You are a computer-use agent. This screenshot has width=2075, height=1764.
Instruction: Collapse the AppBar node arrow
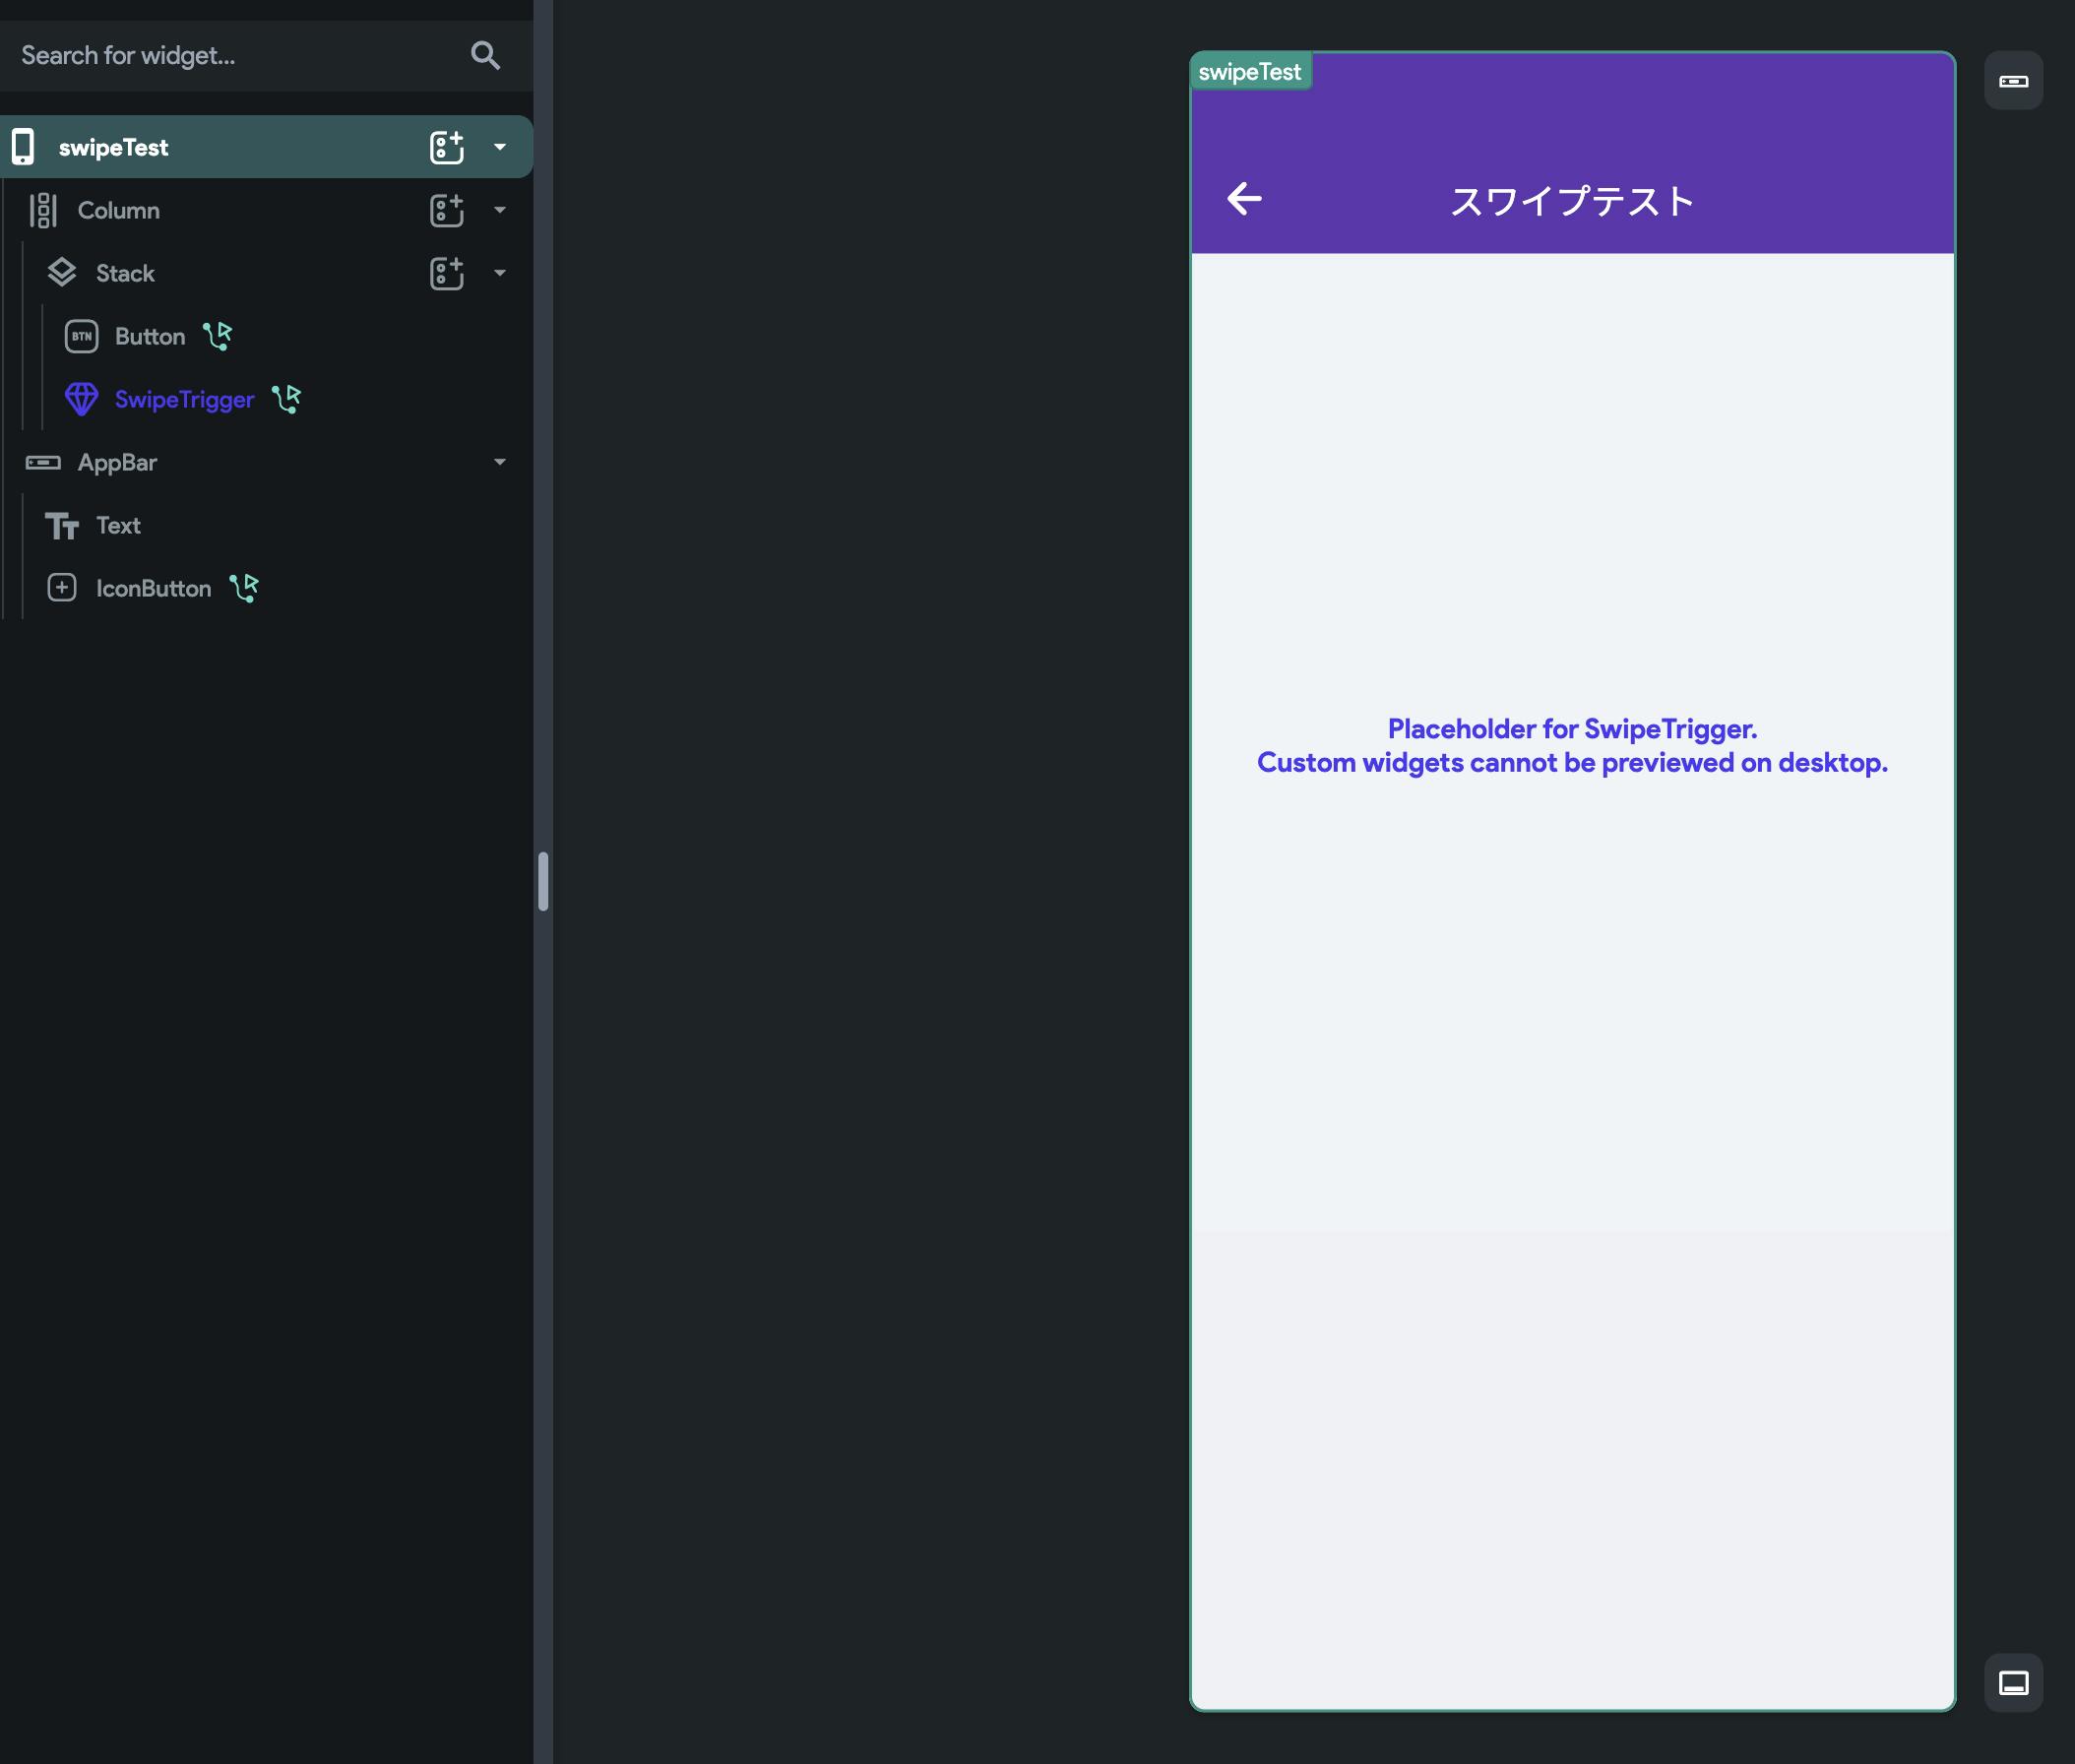(x=500, y=462)
